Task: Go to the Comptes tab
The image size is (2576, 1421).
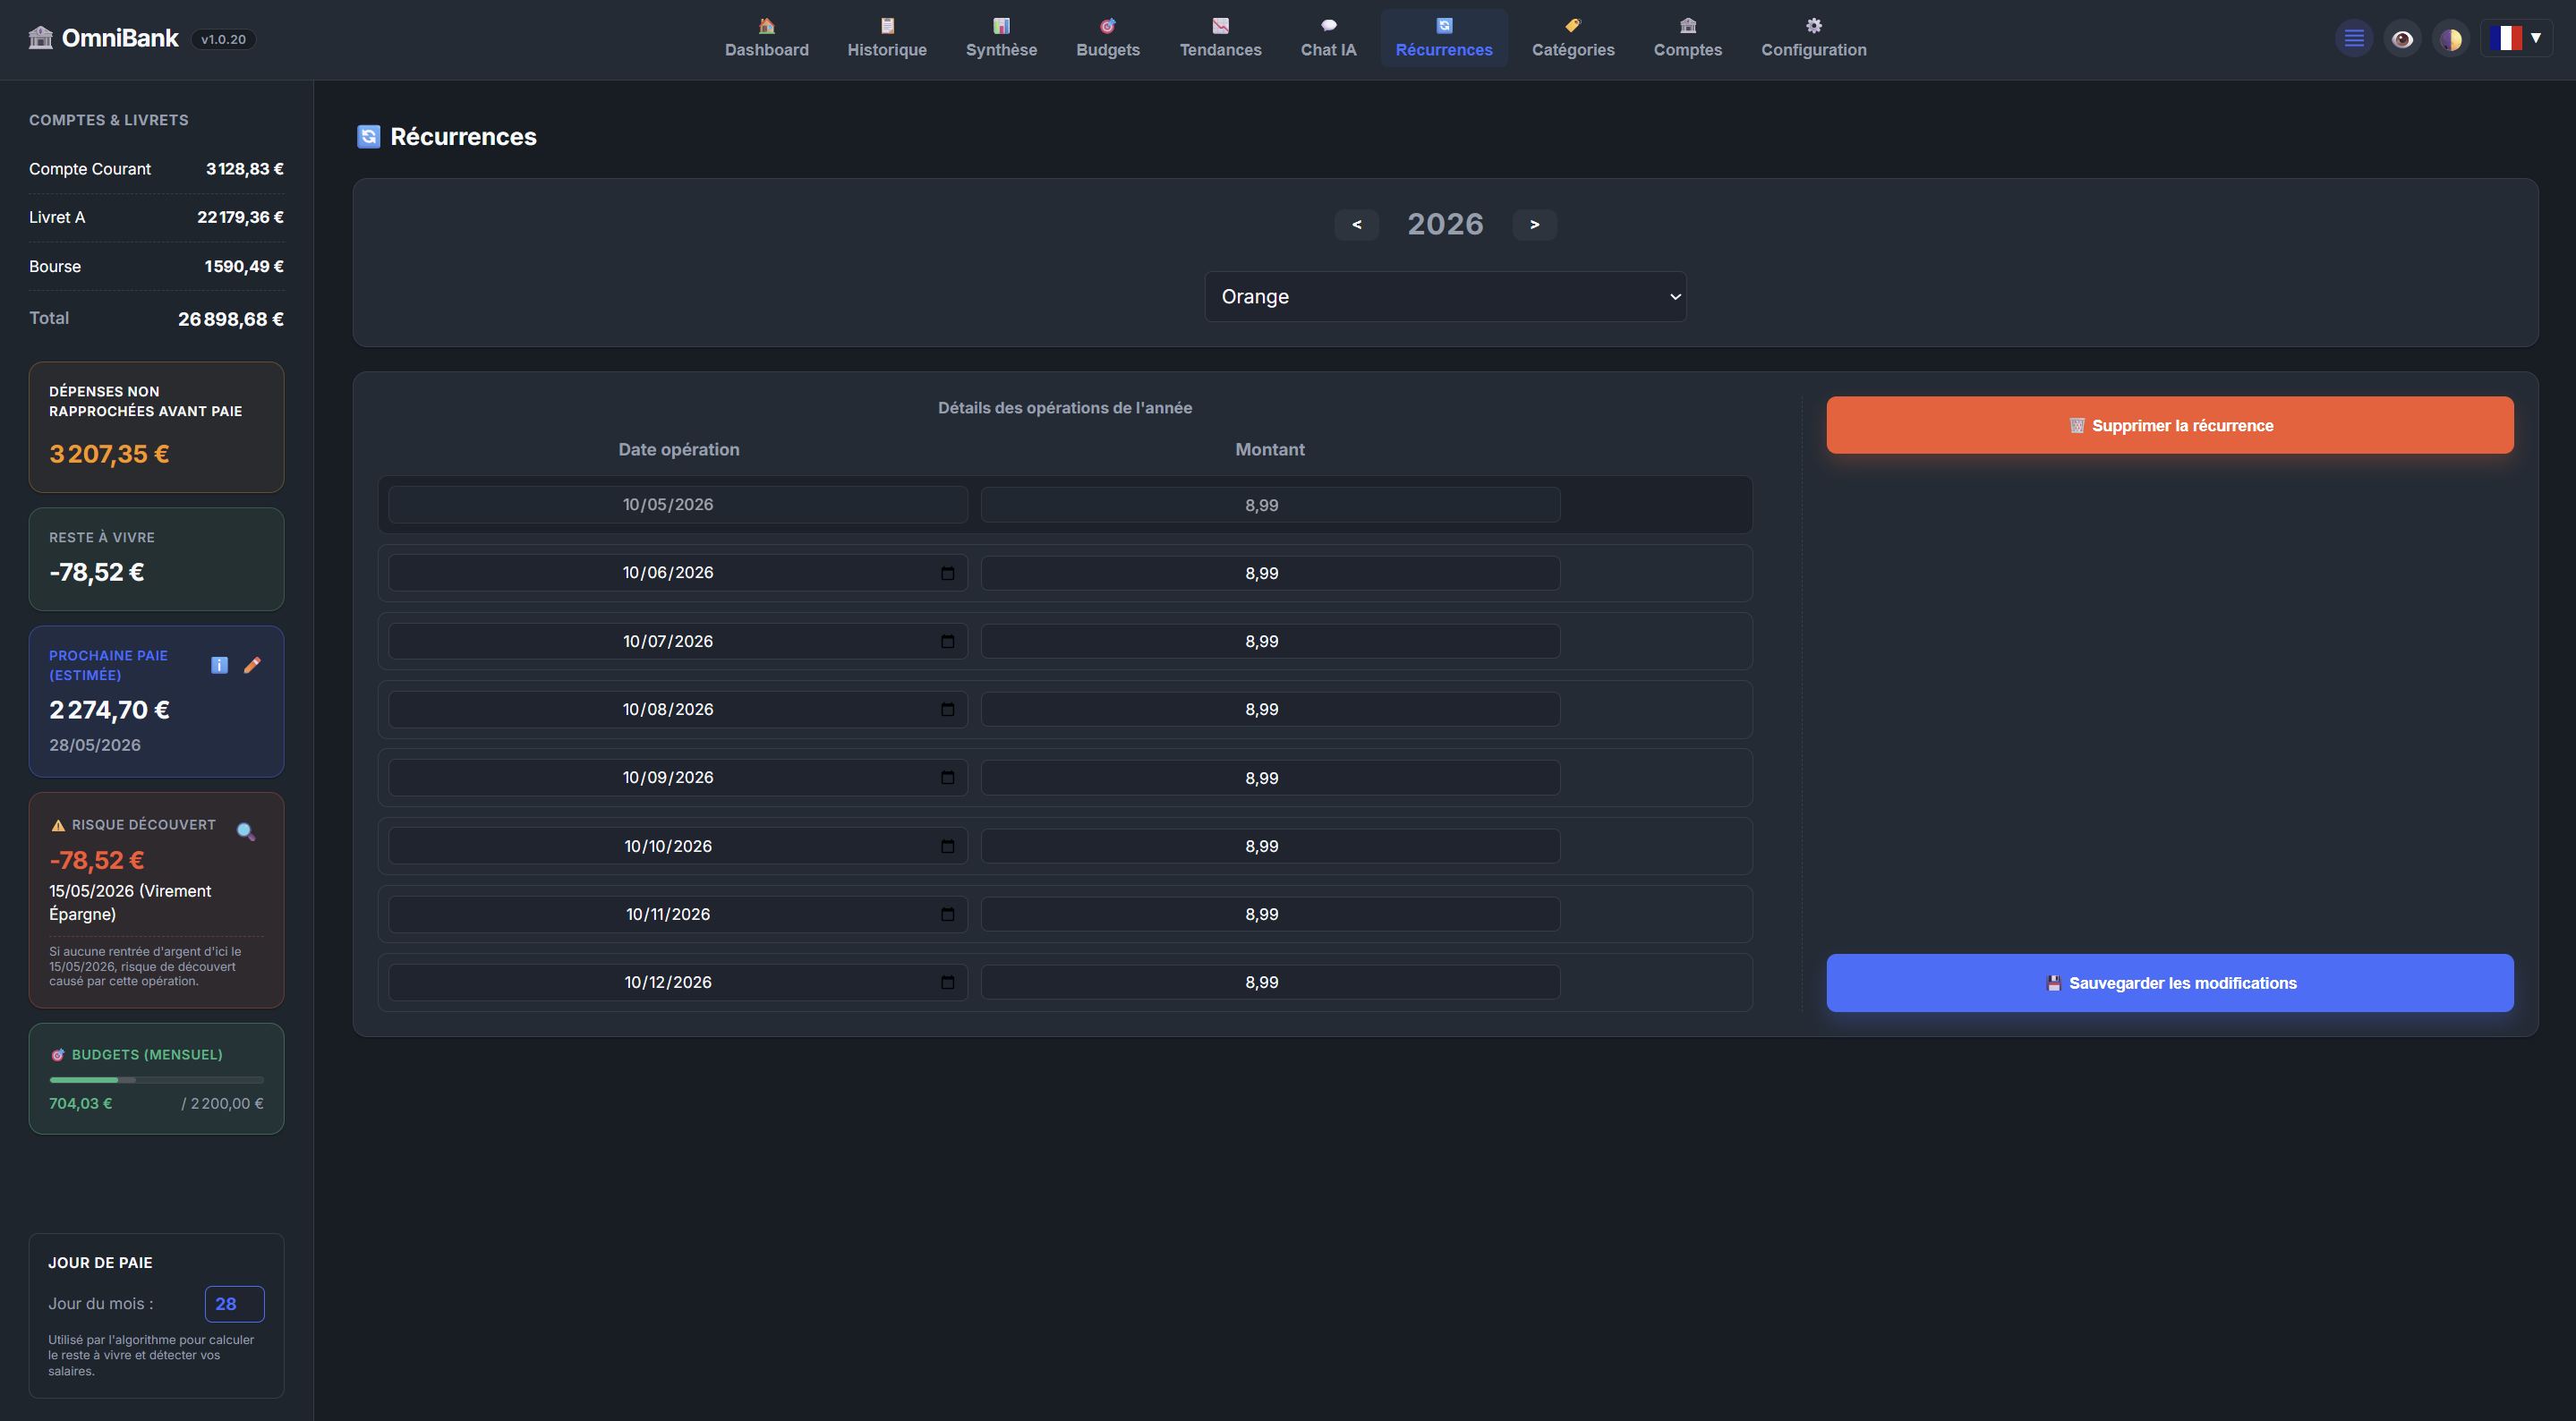Action: pos(1687,38)
